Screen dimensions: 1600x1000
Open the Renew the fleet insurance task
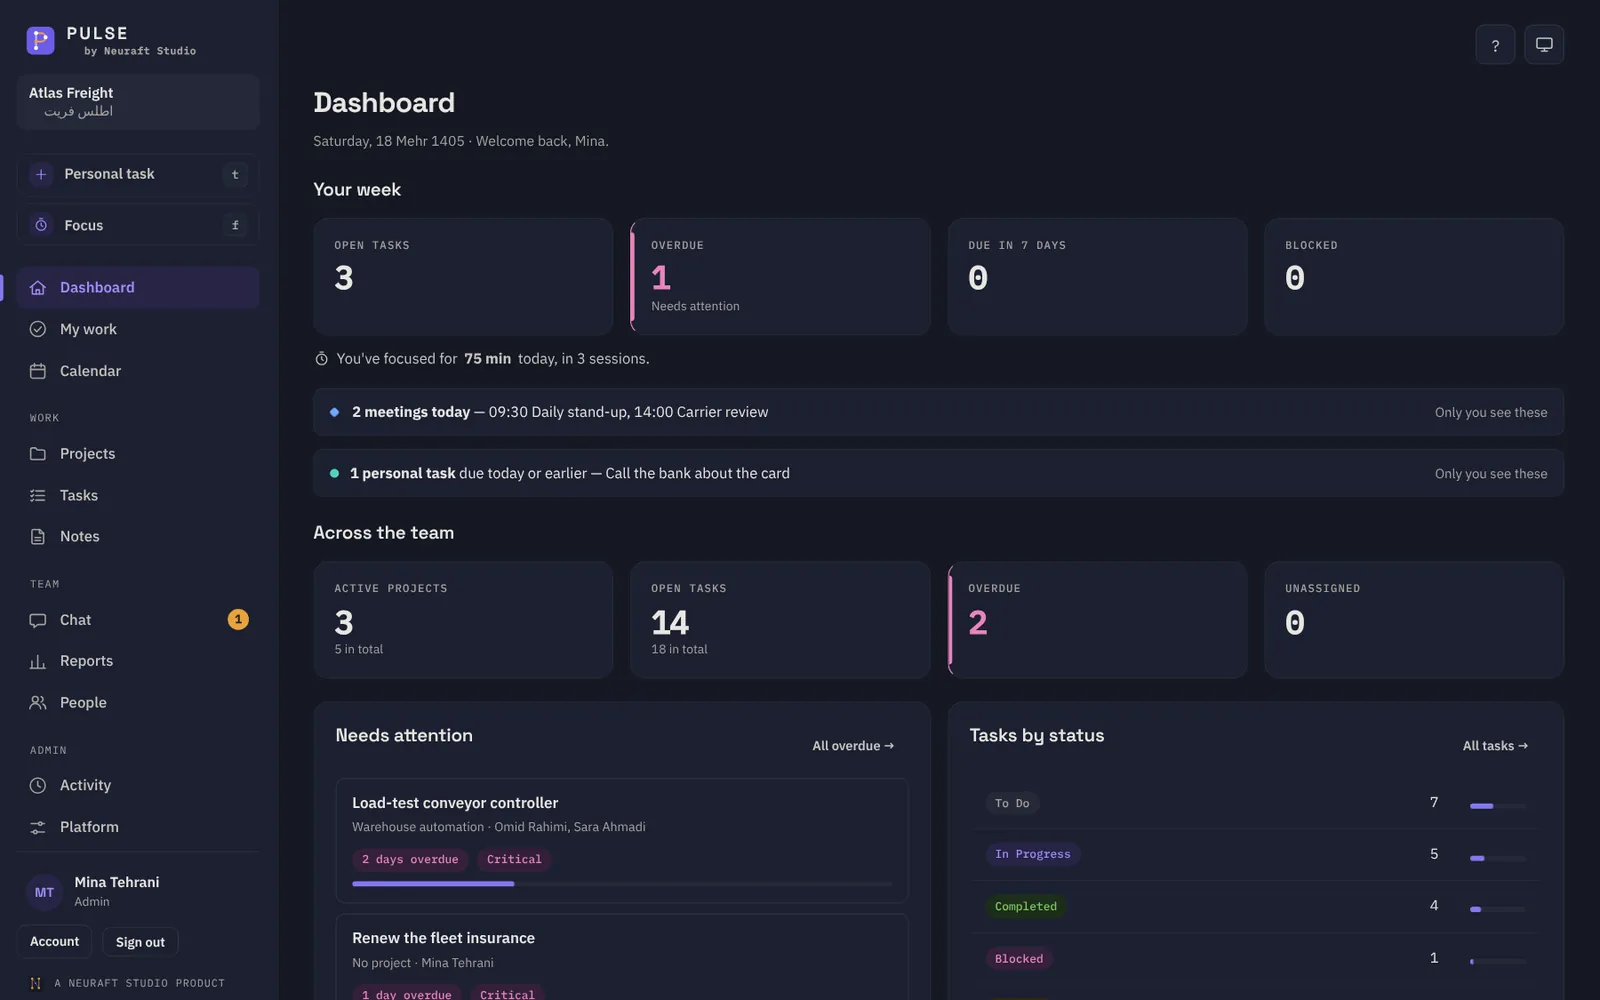coord(622,957)
